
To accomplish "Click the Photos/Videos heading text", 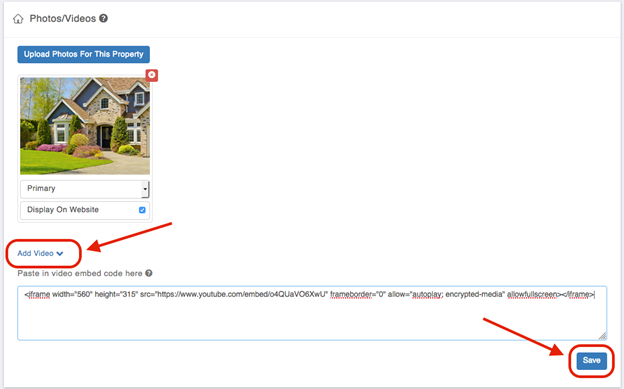I will tap(62, 19).
